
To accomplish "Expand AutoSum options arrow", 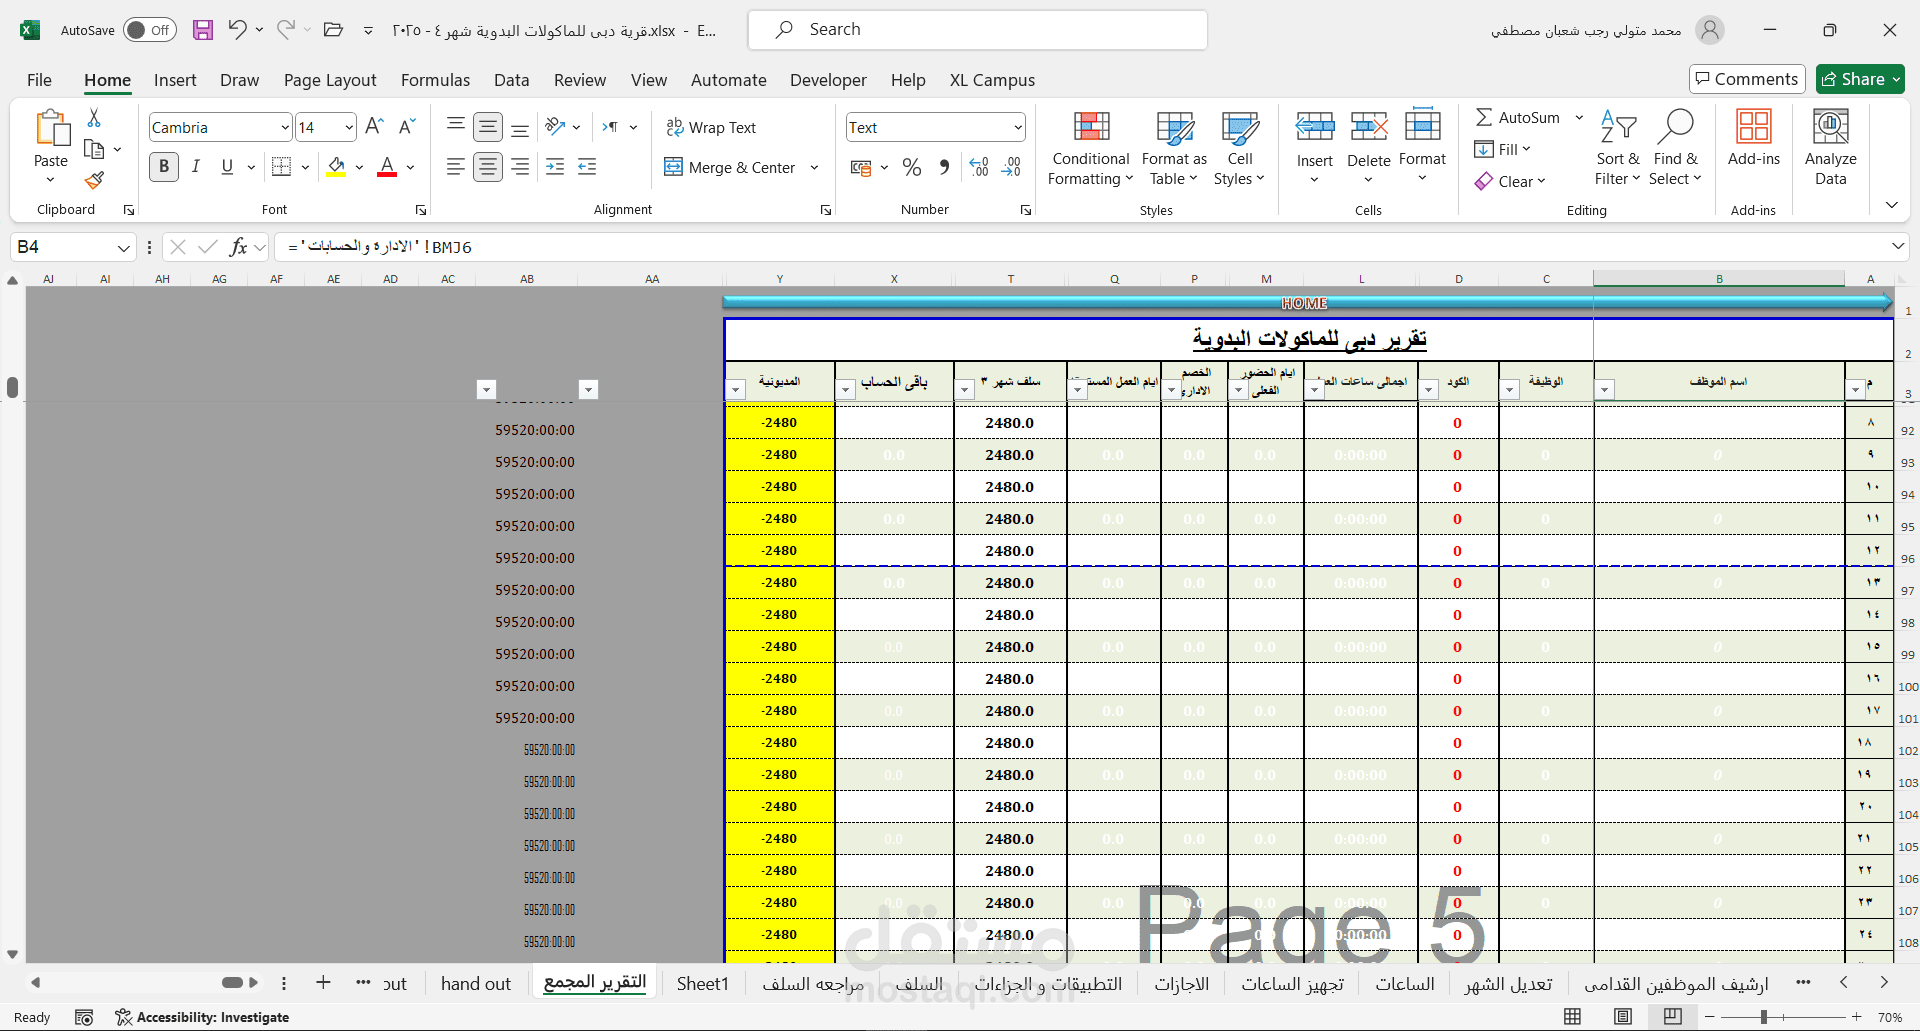I will pos(1579,117).
